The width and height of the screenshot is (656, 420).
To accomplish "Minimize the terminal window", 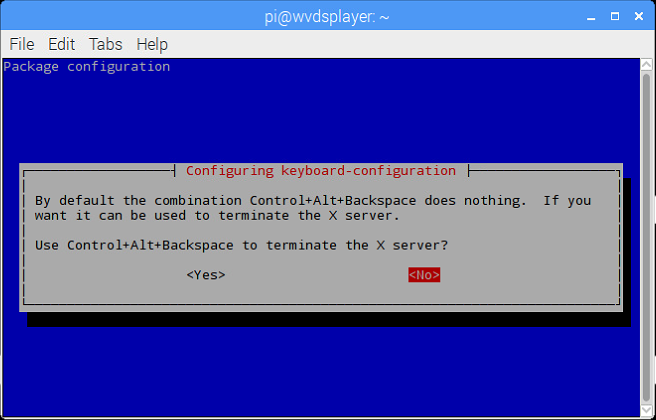I will (591, 17).
